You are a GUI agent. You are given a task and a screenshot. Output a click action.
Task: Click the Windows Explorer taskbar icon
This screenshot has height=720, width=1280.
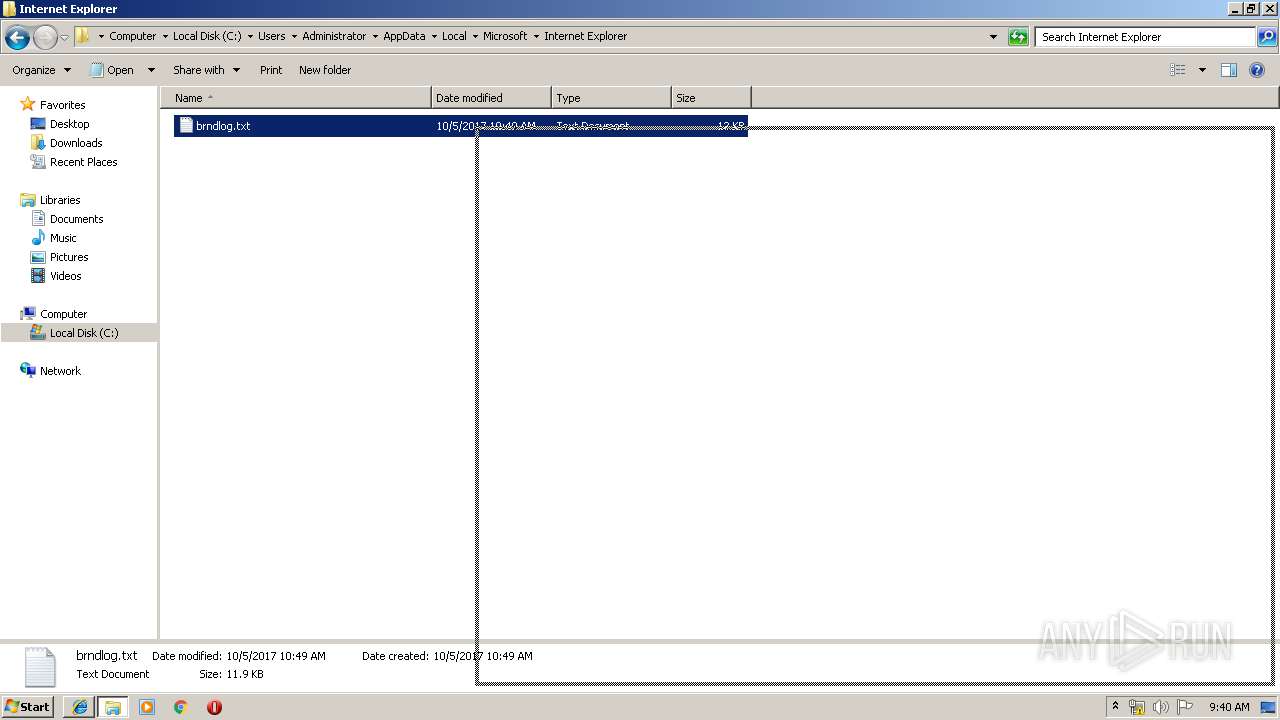[x=113, y=707]
